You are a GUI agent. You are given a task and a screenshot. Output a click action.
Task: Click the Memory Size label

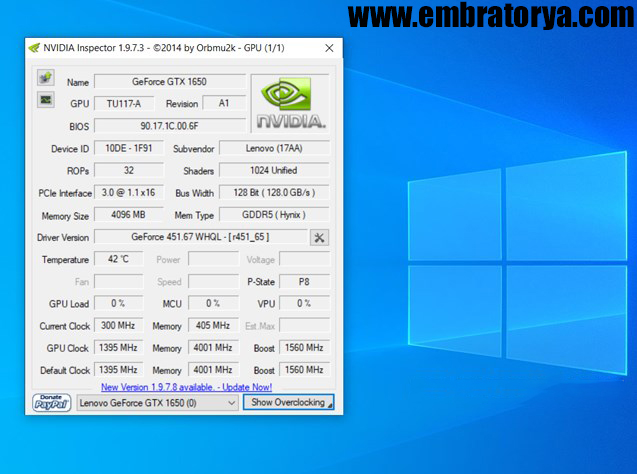(x=65, y=216)
